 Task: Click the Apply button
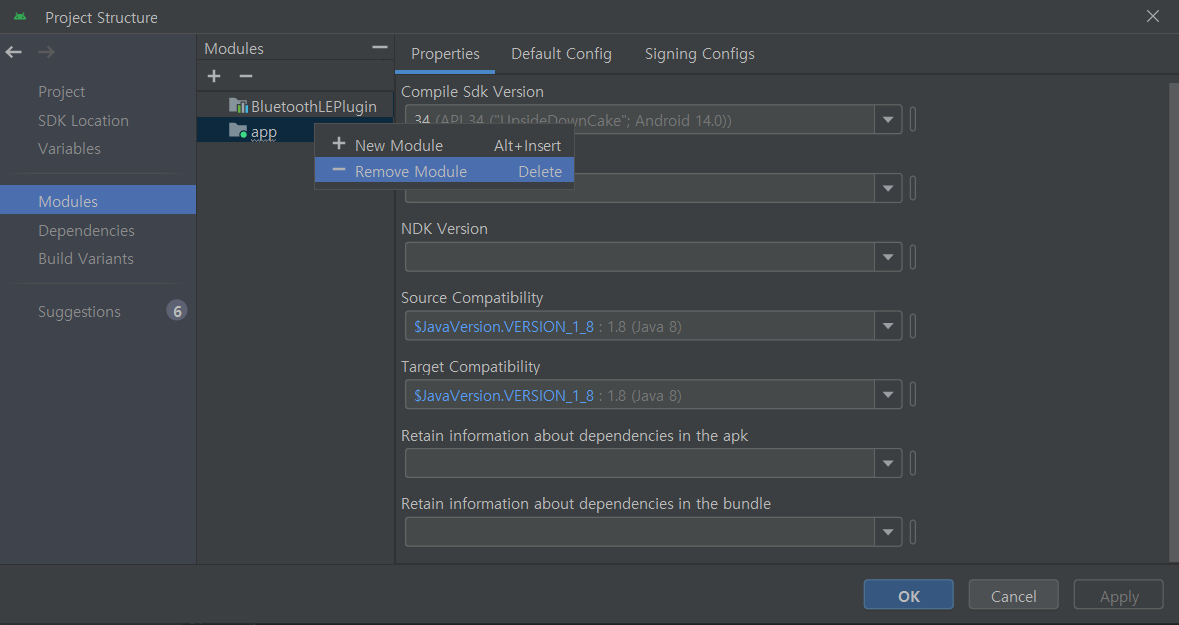1119,596
